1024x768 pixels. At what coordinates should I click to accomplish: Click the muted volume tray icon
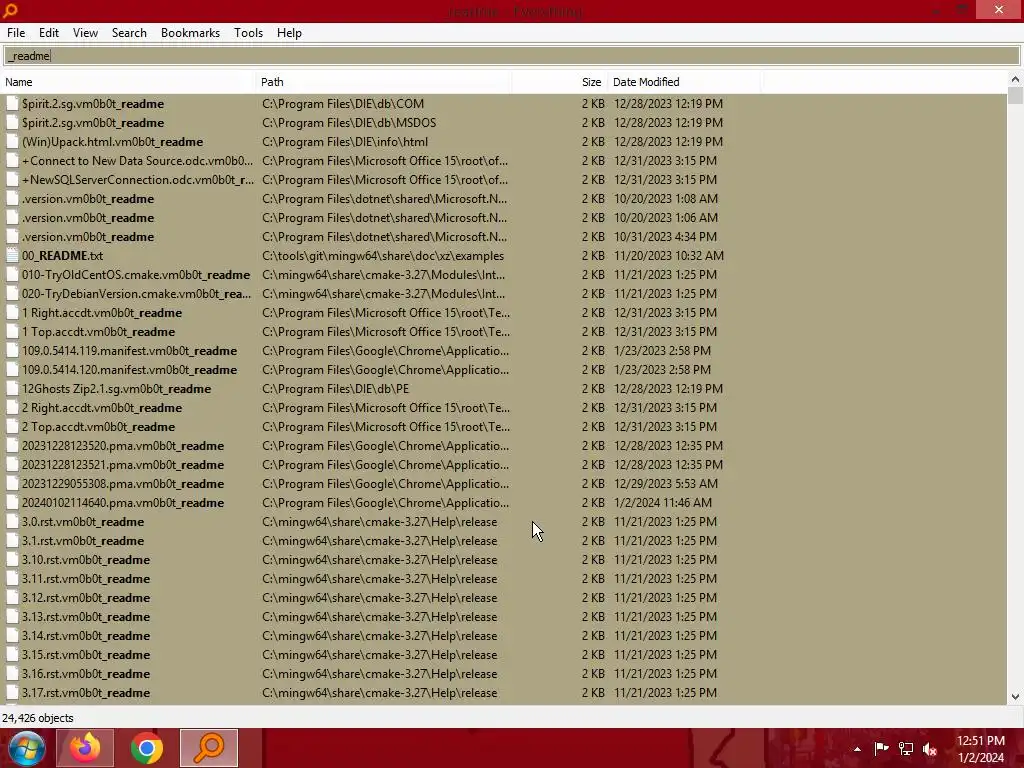[930, 748]
